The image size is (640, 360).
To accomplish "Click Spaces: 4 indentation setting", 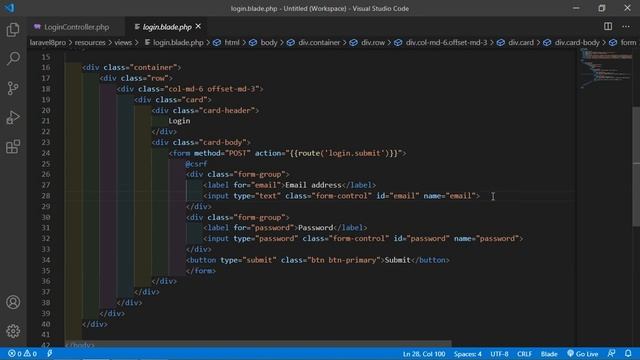I will pos(468,354).
